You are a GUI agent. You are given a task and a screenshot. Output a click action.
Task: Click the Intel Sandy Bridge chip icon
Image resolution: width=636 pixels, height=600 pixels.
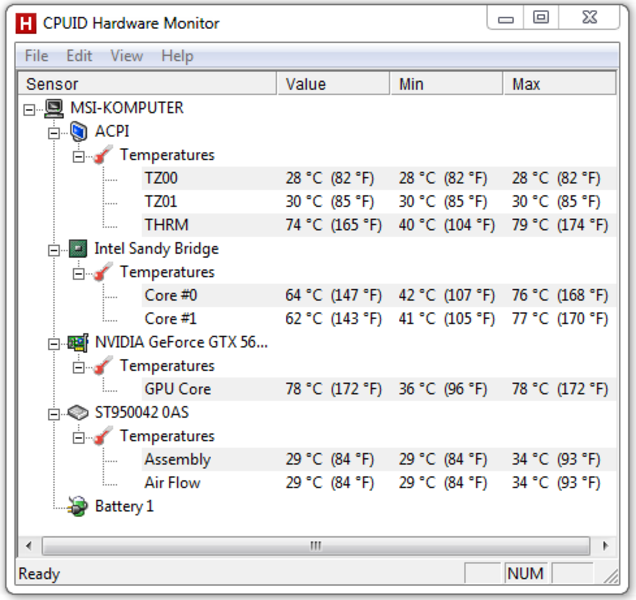tap(78, 249)
